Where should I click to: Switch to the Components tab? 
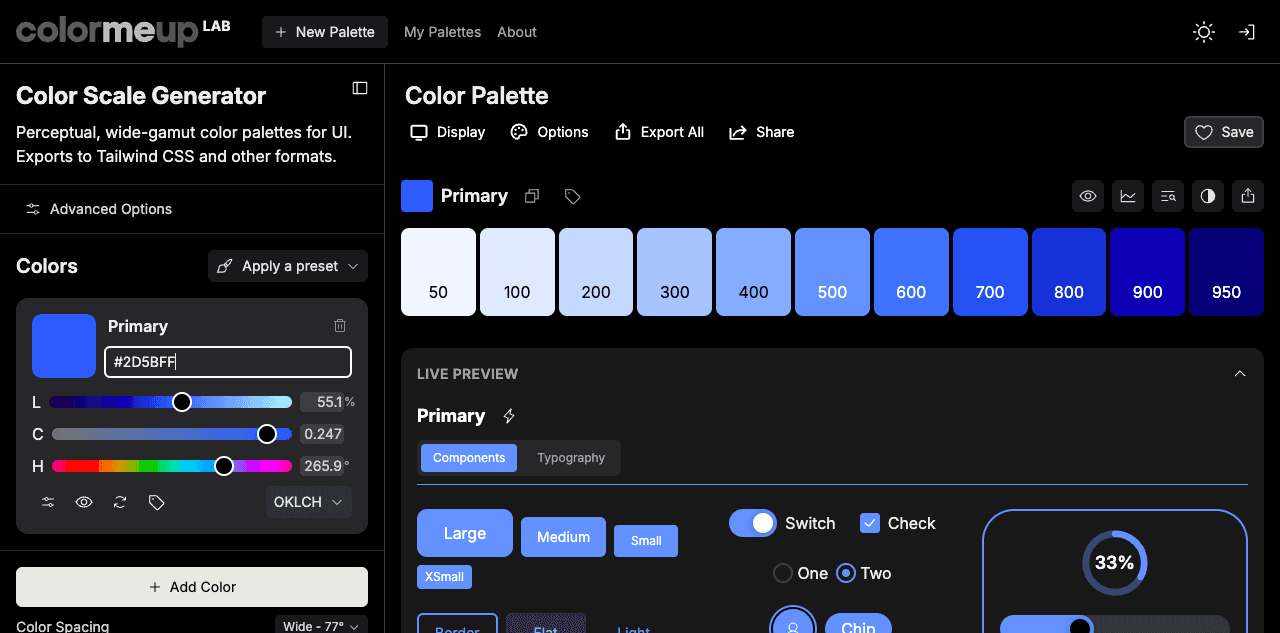pos(469,458)
